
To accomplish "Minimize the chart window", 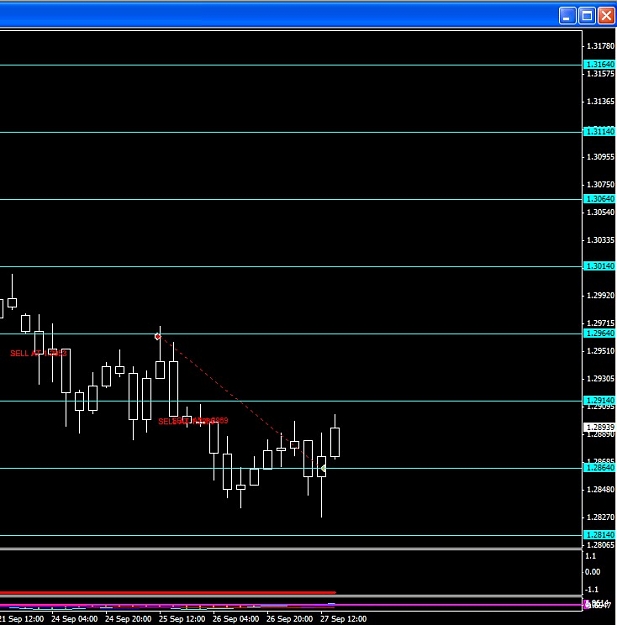I will click(x=567, y=16).
